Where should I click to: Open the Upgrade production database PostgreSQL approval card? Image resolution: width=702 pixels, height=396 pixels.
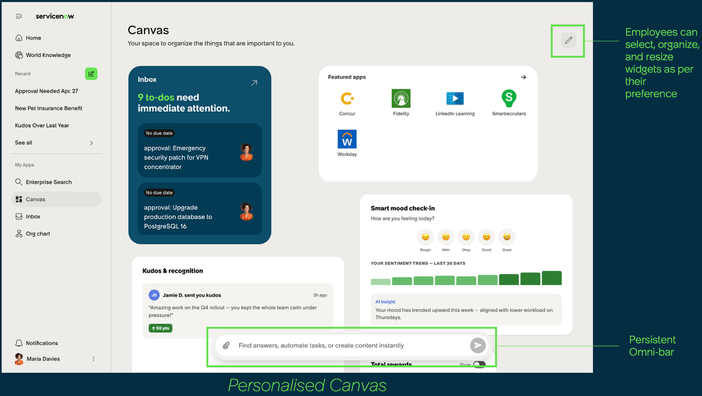[200, 209]
